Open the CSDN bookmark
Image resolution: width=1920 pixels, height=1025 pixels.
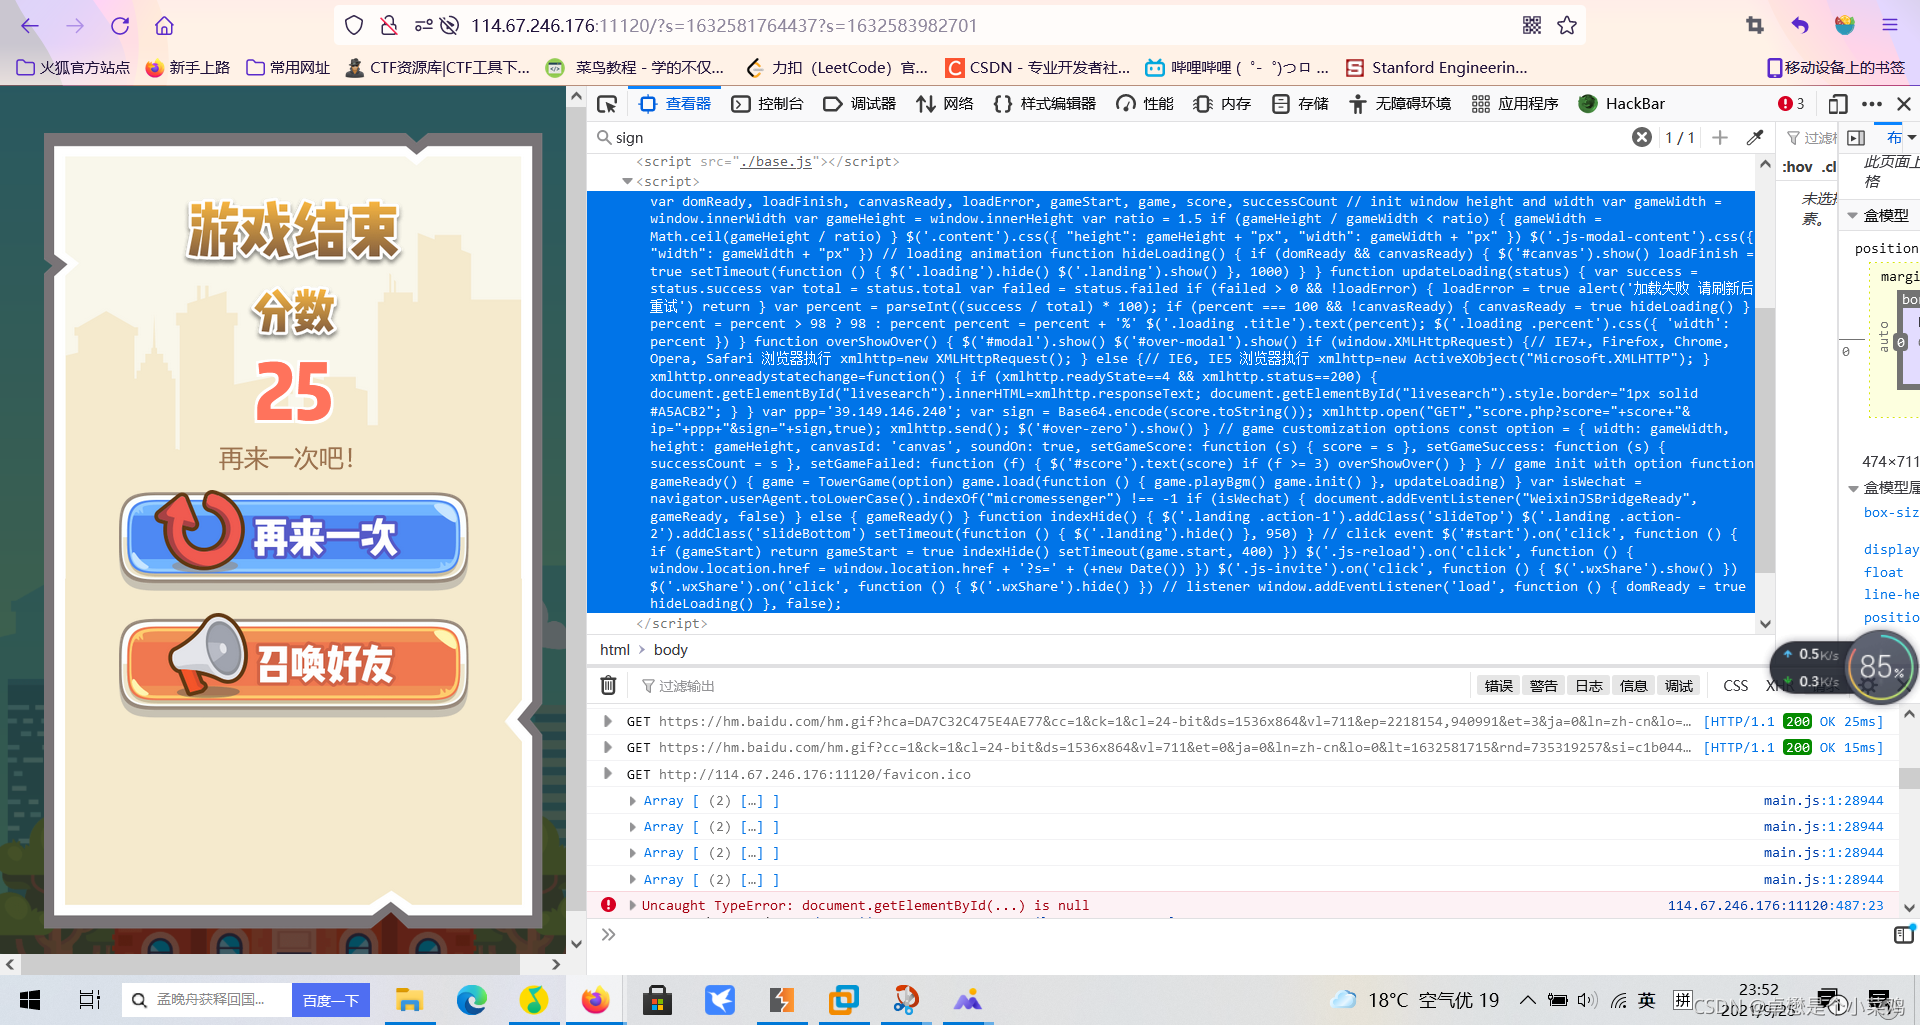click(1037, 68)
